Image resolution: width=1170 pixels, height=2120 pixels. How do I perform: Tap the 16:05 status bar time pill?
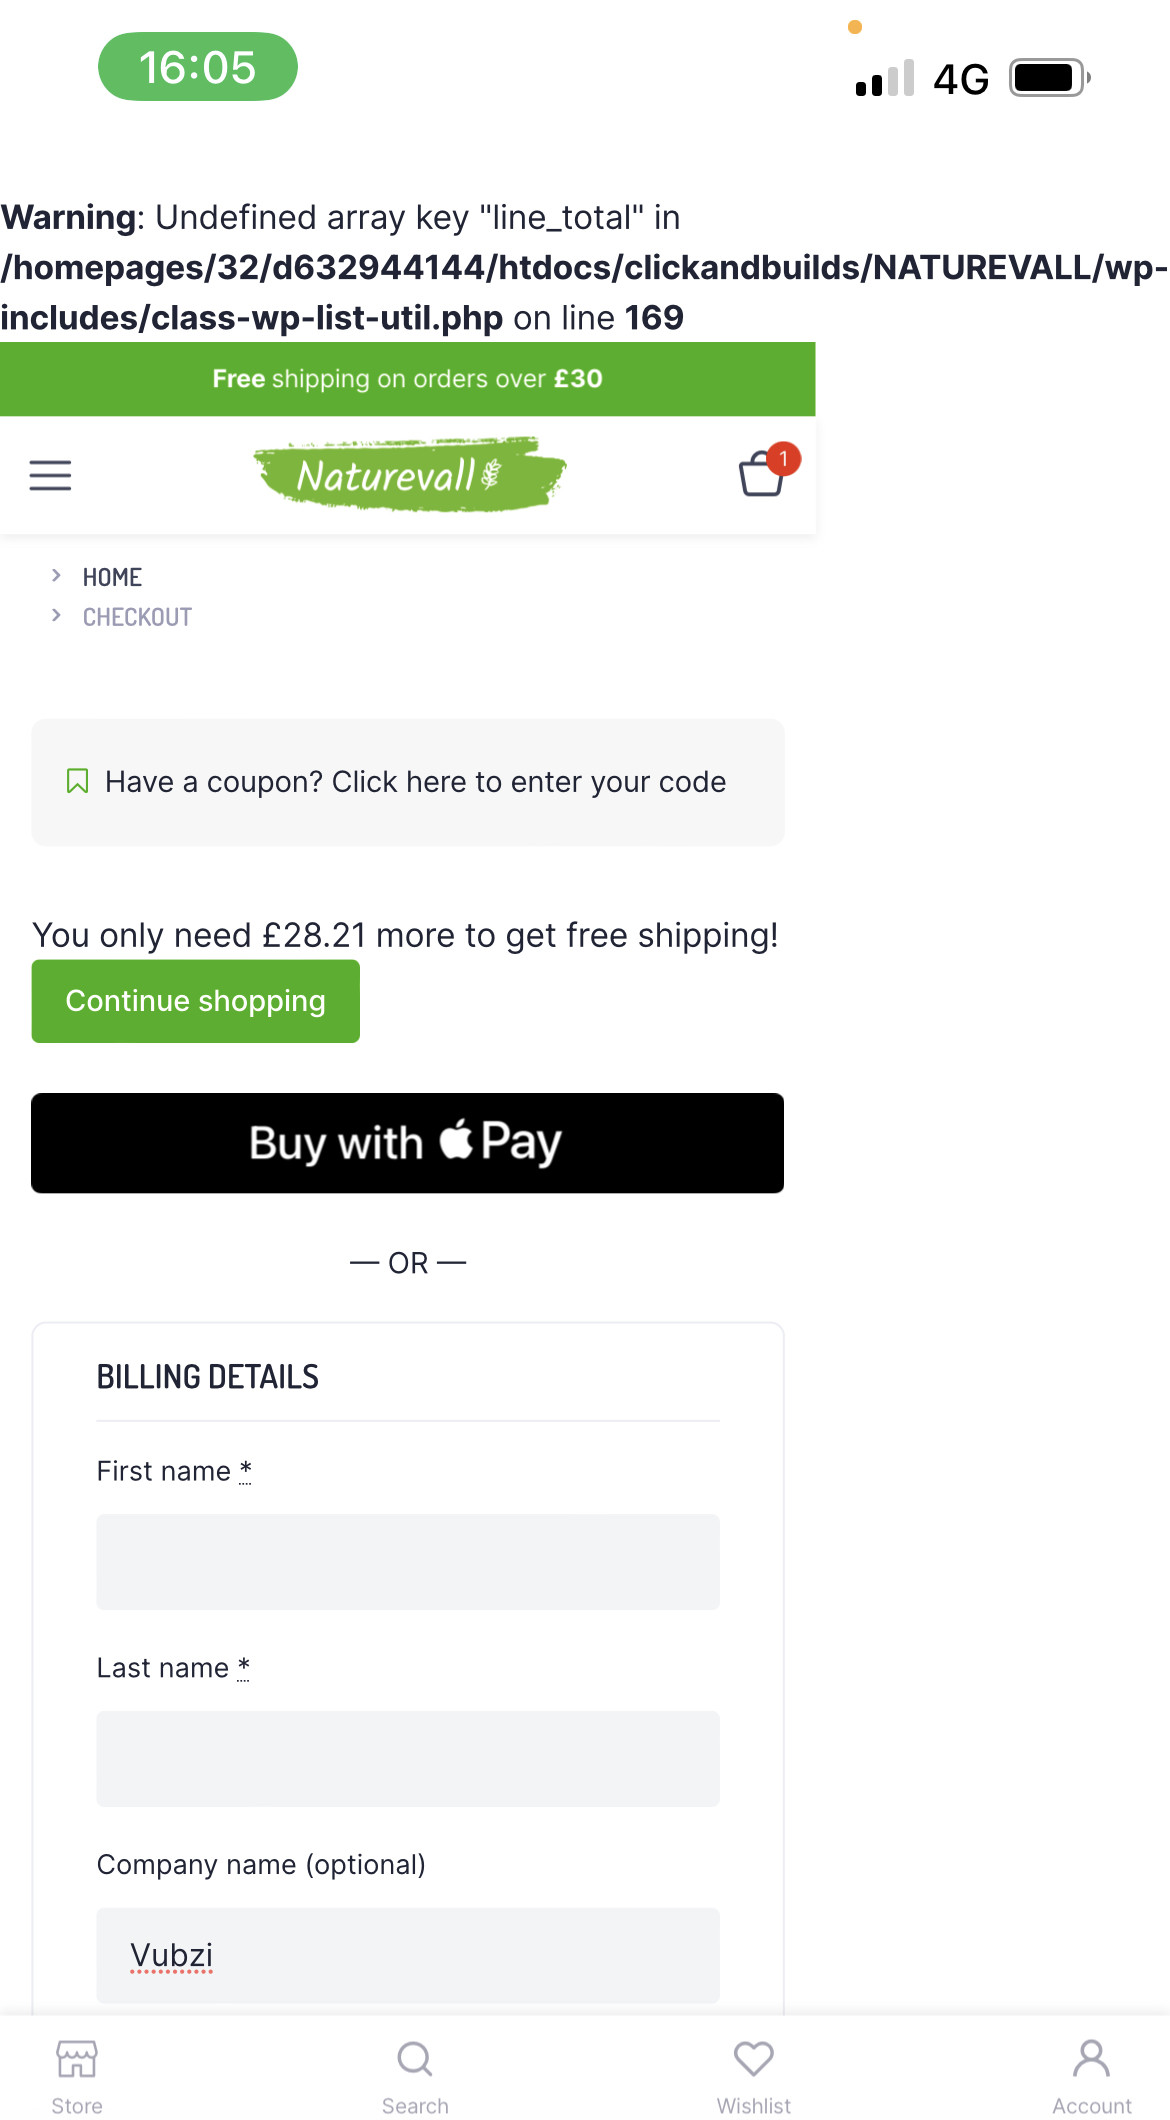[x=198, y=67]
